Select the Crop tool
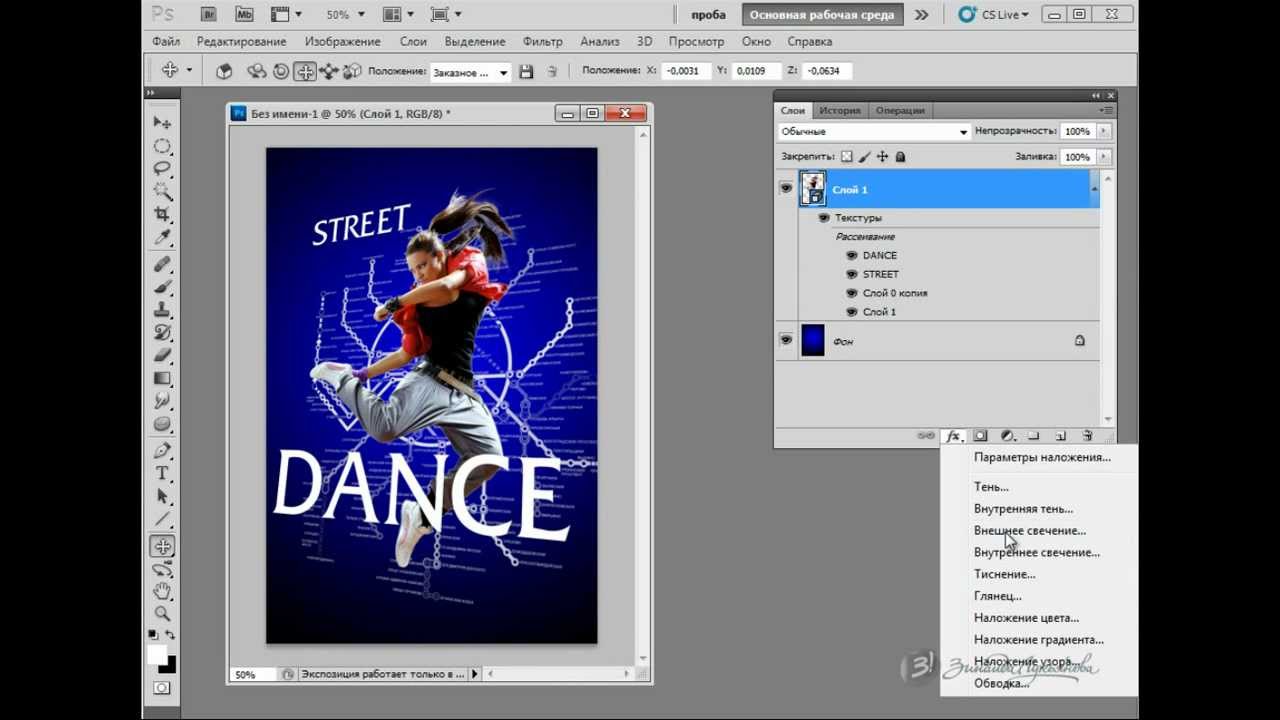The width and height of the screenshot is (1280, 720). pos(162,214)
